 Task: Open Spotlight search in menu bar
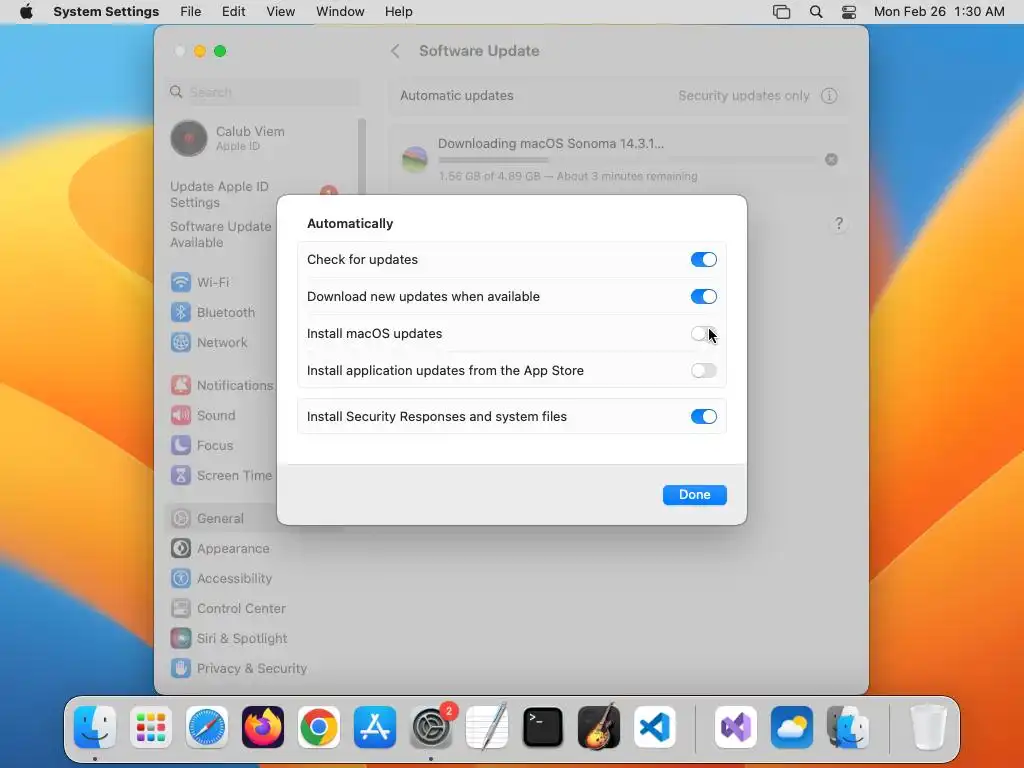pos(816,12)
